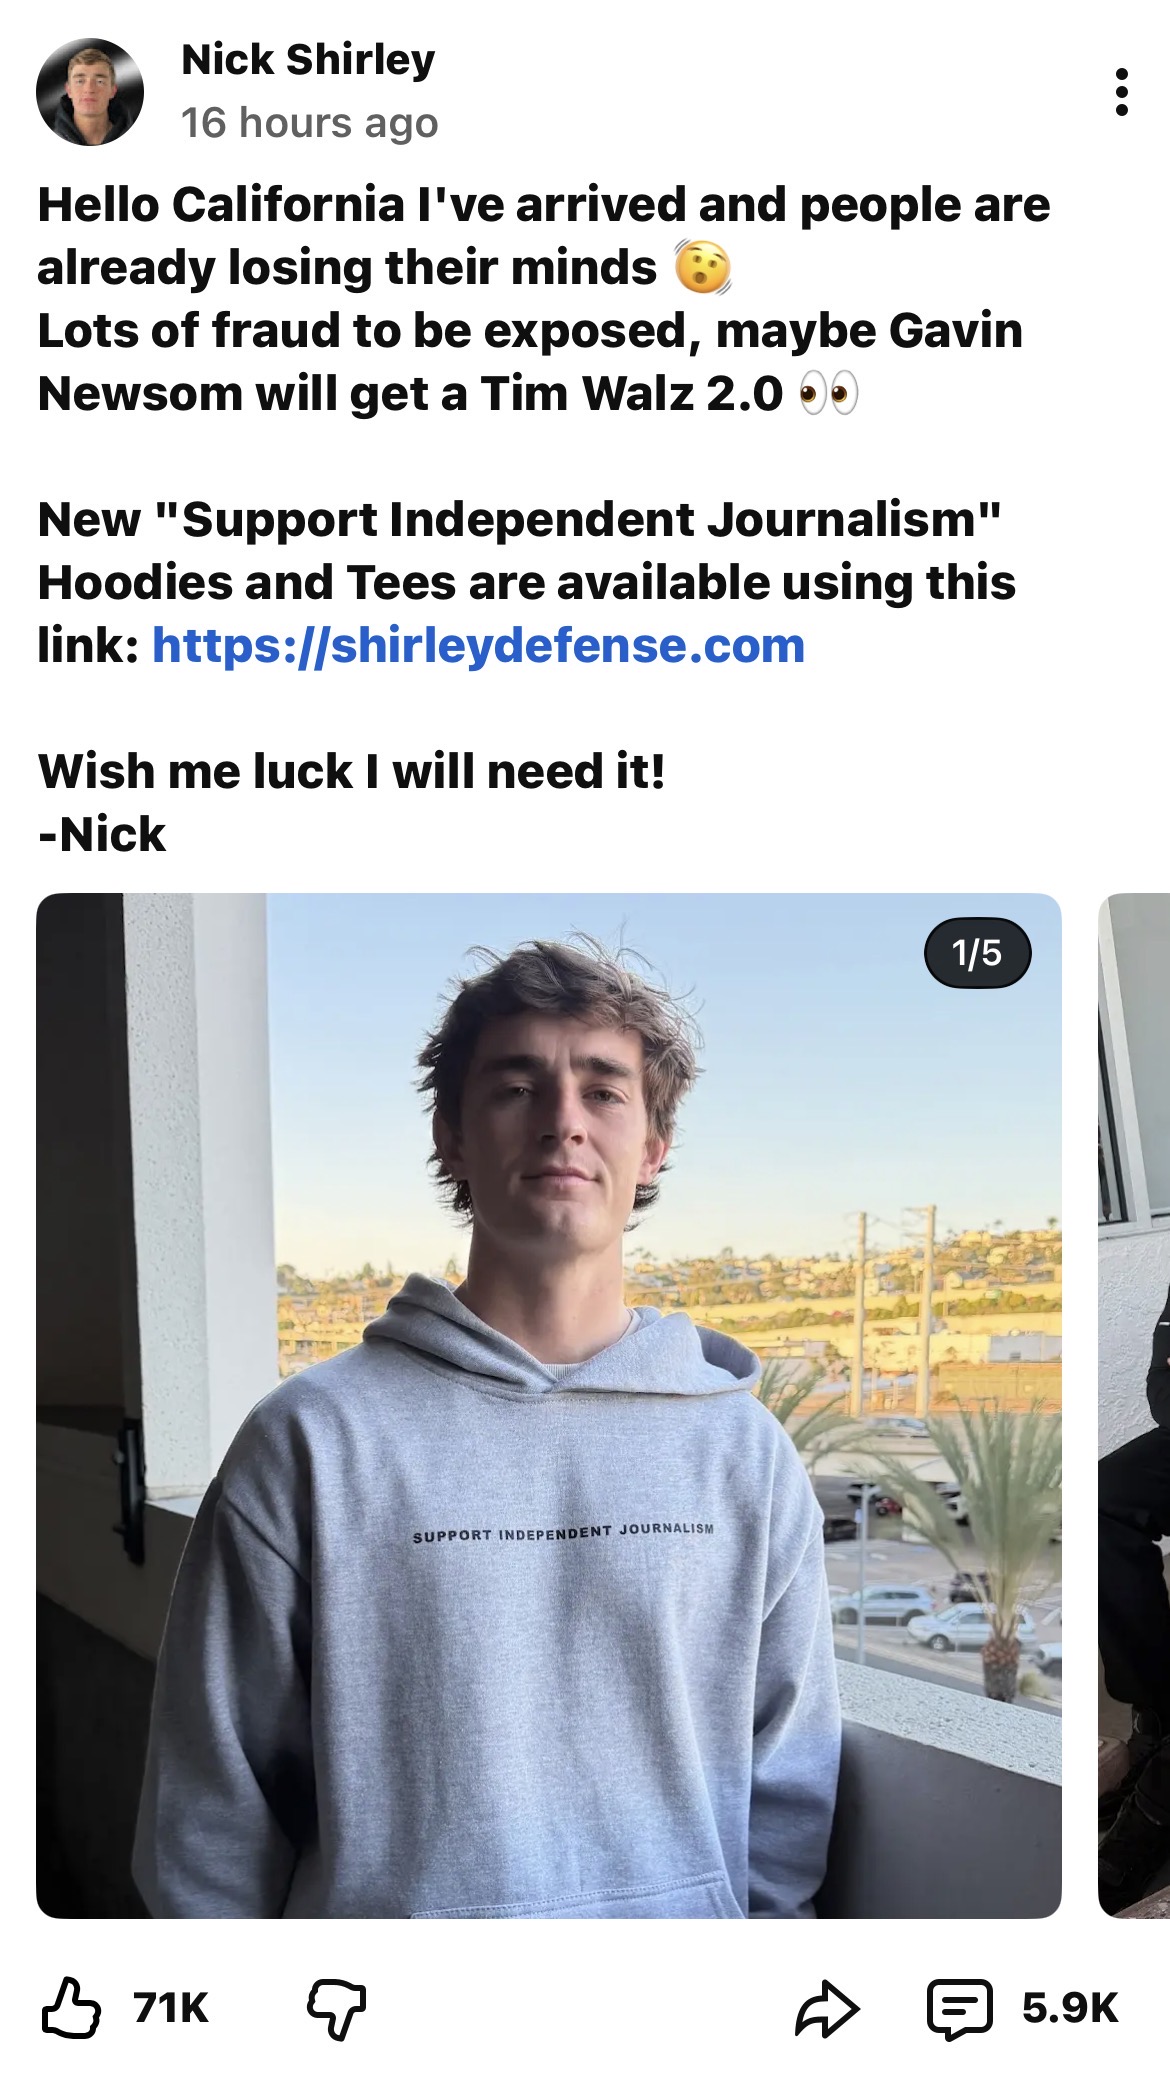View the first photo of gray hoodie
Image resolution: width=1170 pixels, height=2093 pixels.
[549, 1405]
